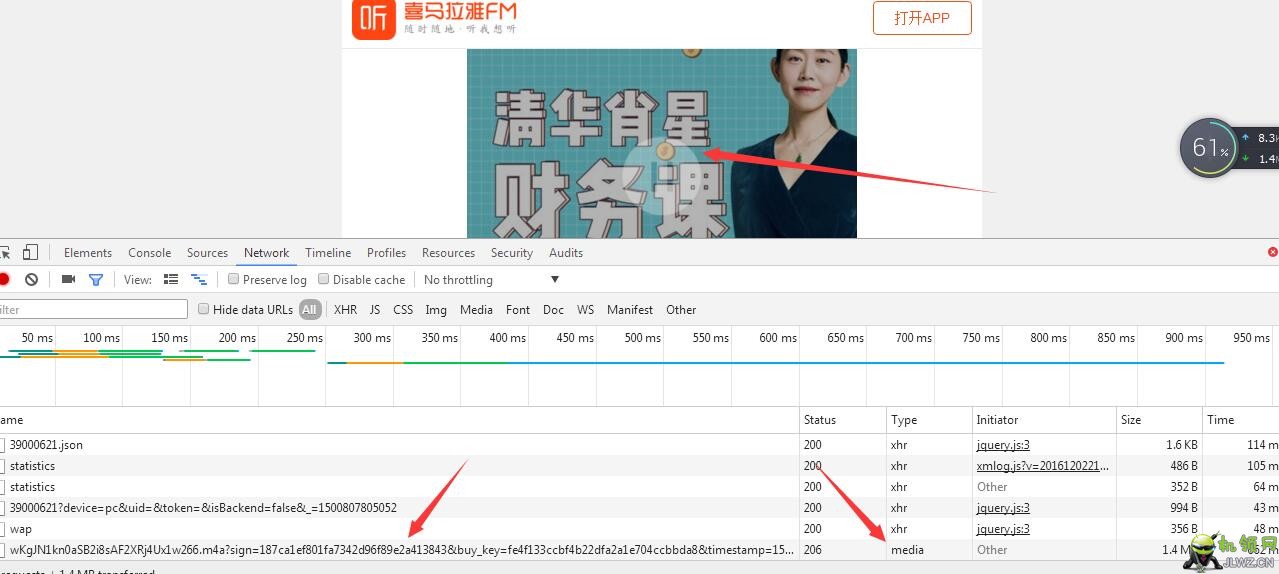Open the Security tab
The image size is (1279, 574).
tap(512, 253)
